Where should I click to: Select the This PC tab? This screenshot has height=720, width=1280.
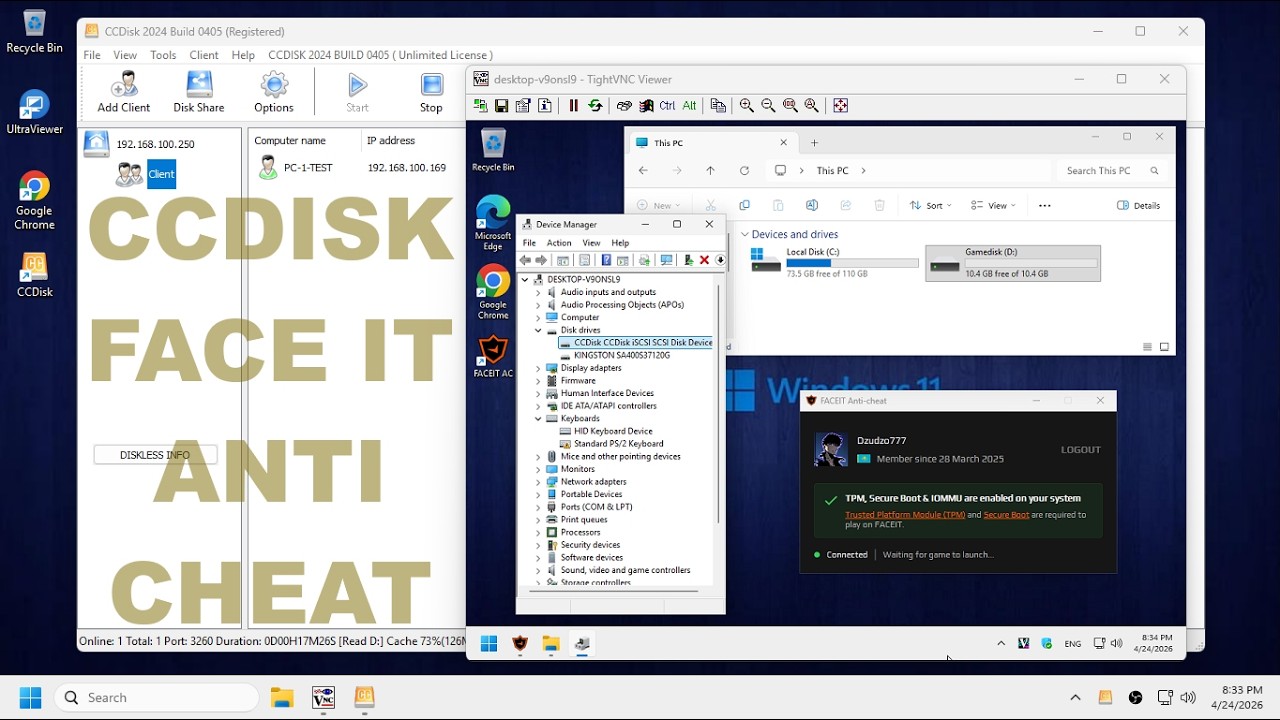712,143
